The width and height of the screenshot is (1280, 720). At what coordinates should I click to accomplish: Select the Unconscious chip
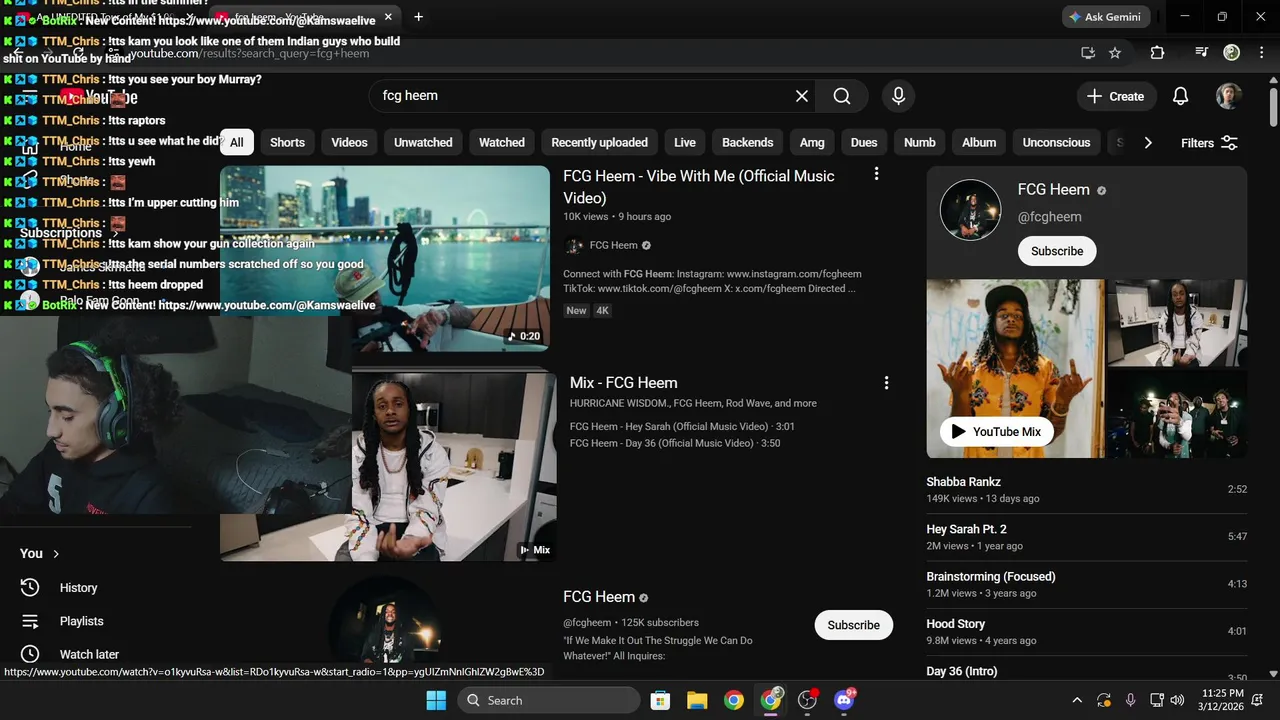click(x=1056, y=142)
